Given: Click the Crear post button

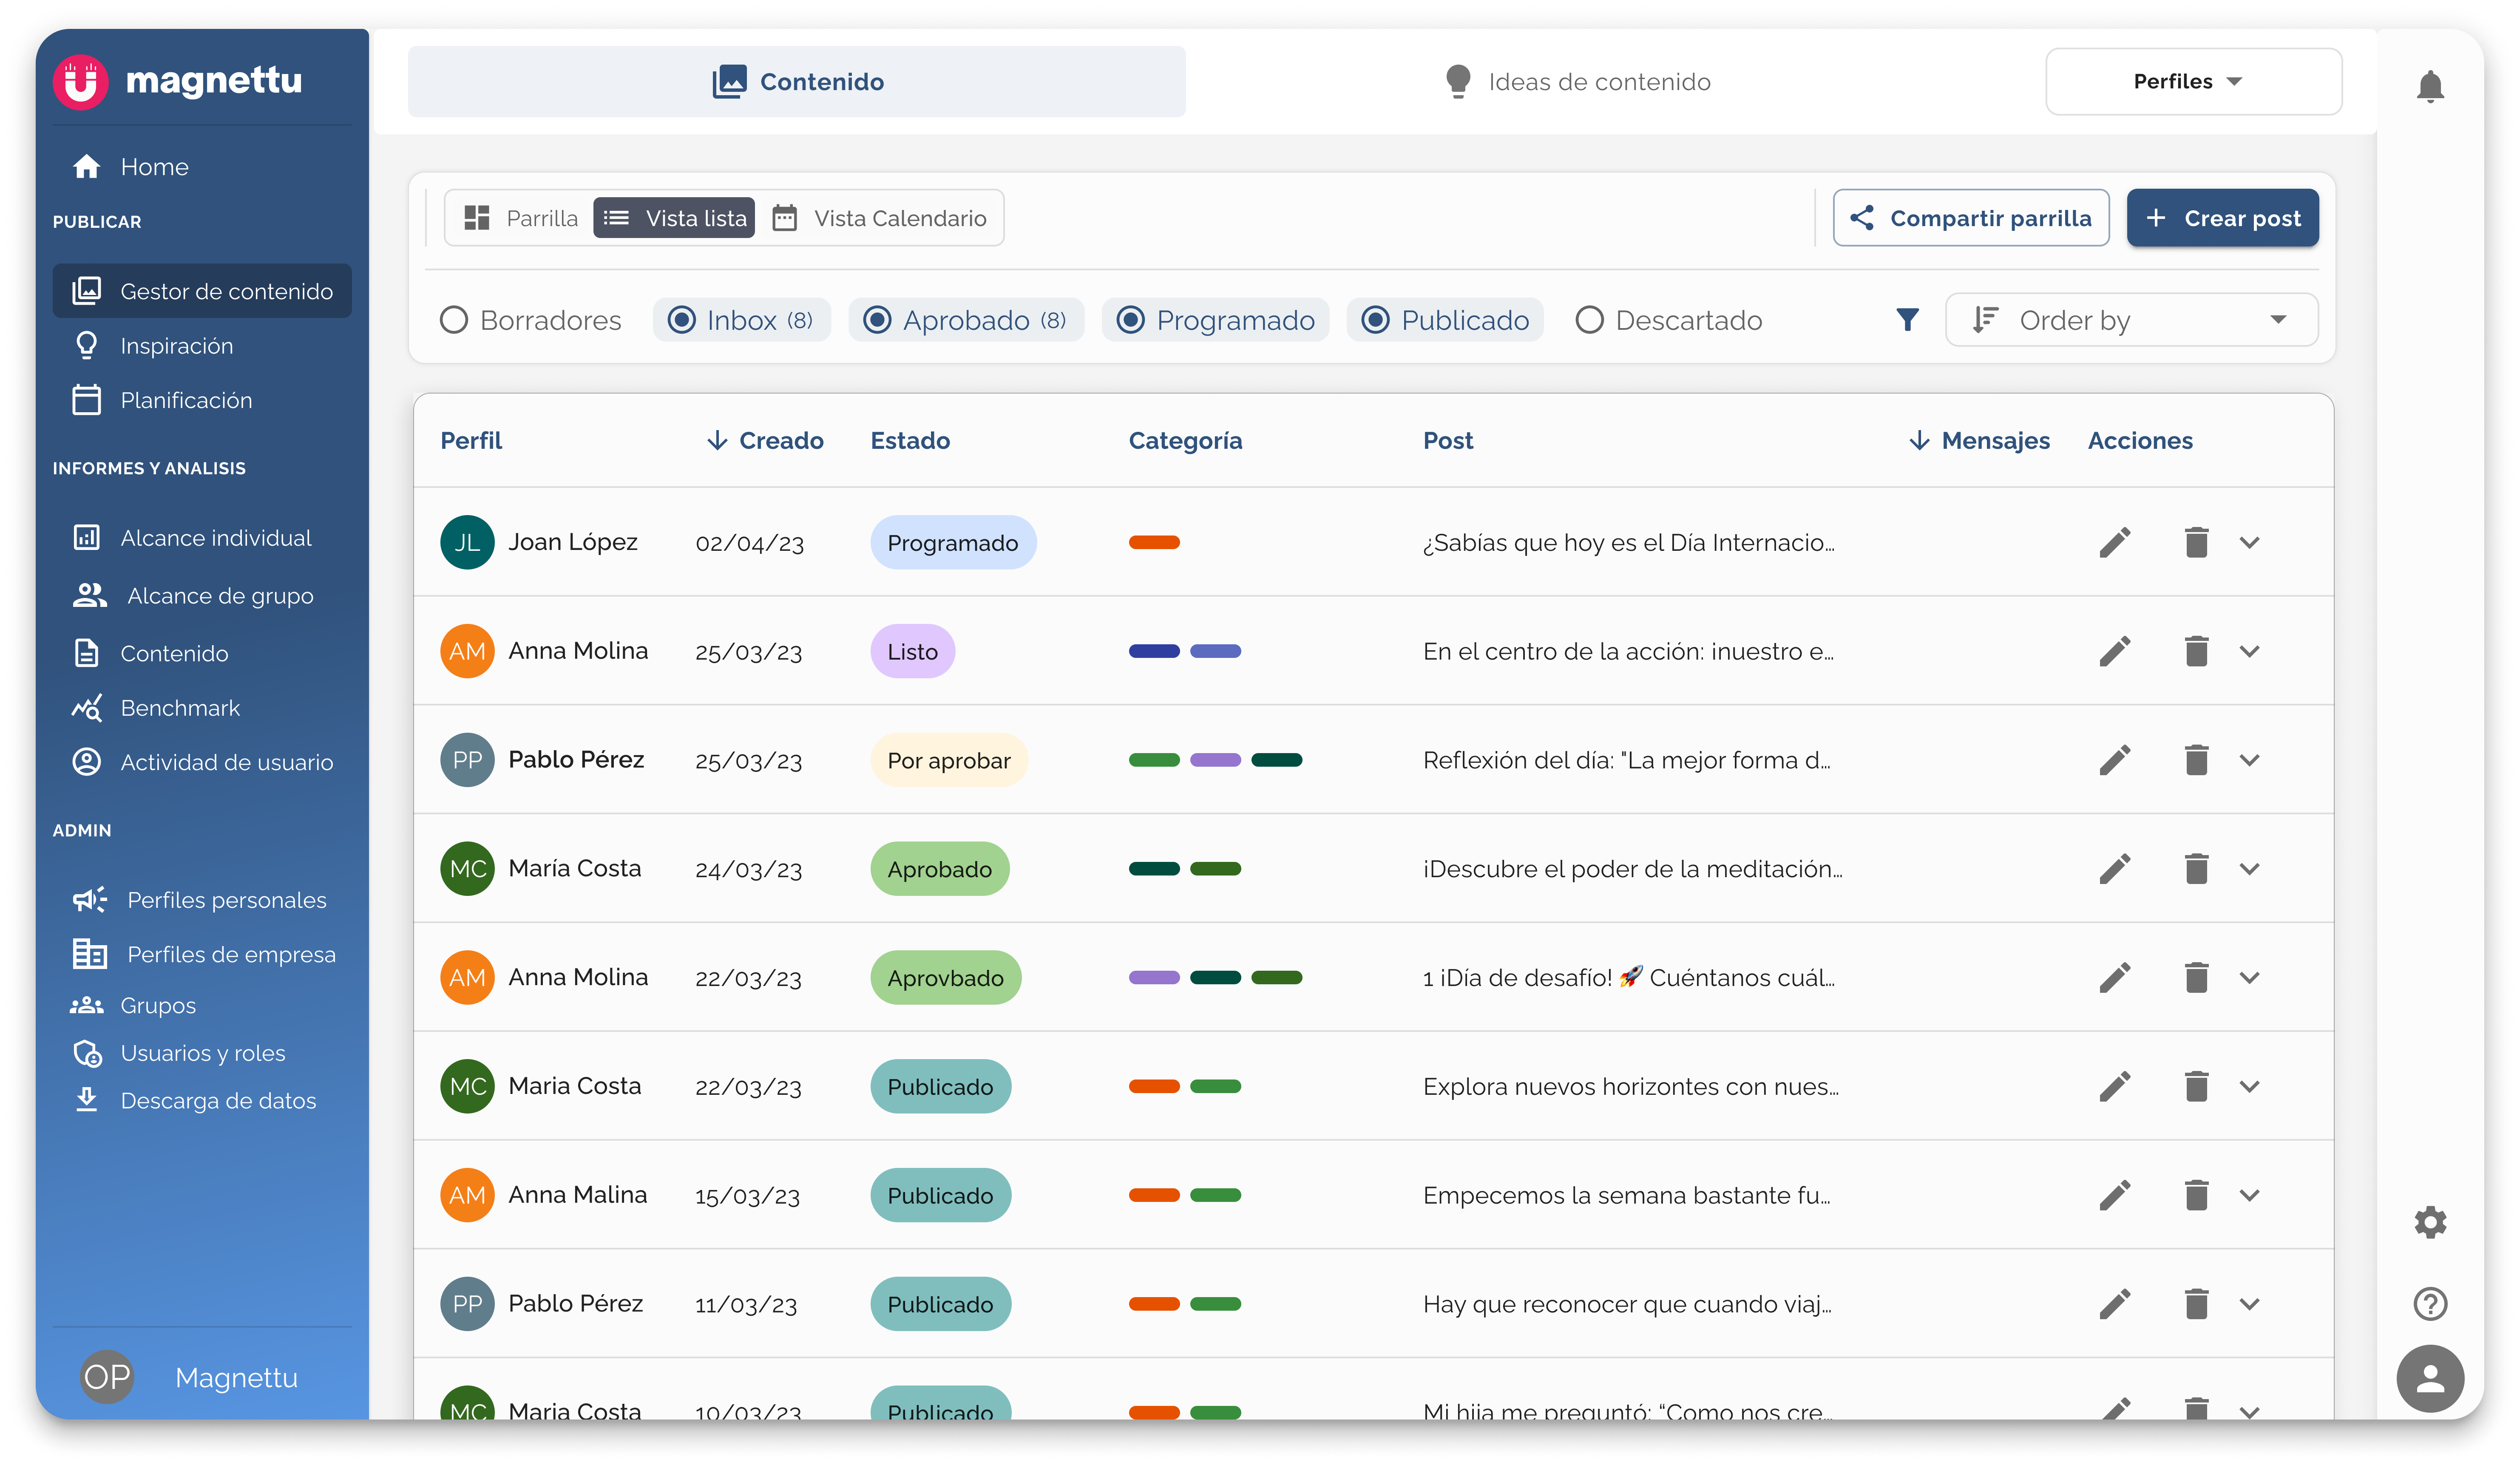Looking at the screenshot, I should (x=2222, y=218).
